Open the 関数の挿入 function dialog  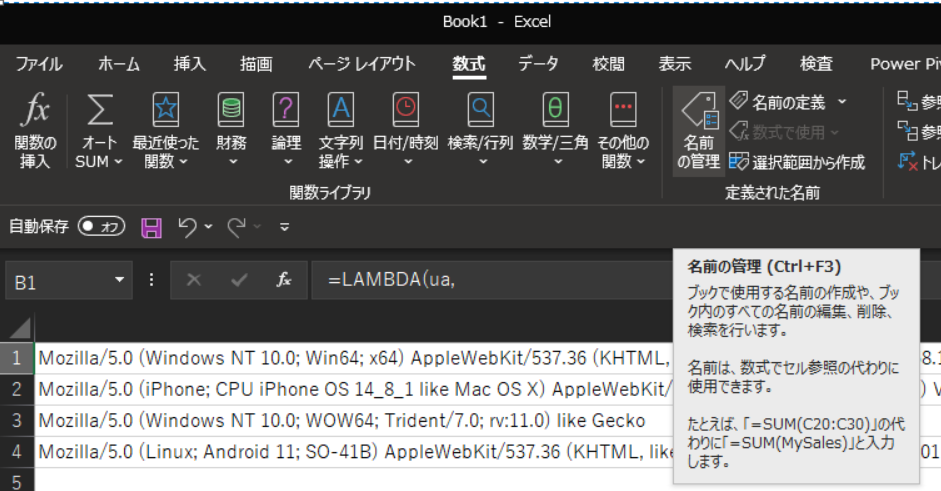[35, 130]
